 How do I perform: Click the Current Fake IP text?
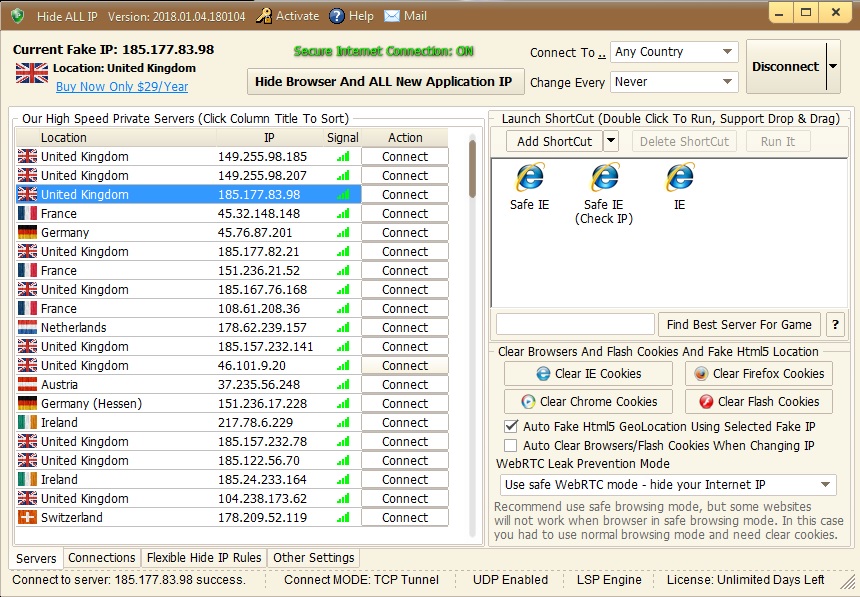113,49
